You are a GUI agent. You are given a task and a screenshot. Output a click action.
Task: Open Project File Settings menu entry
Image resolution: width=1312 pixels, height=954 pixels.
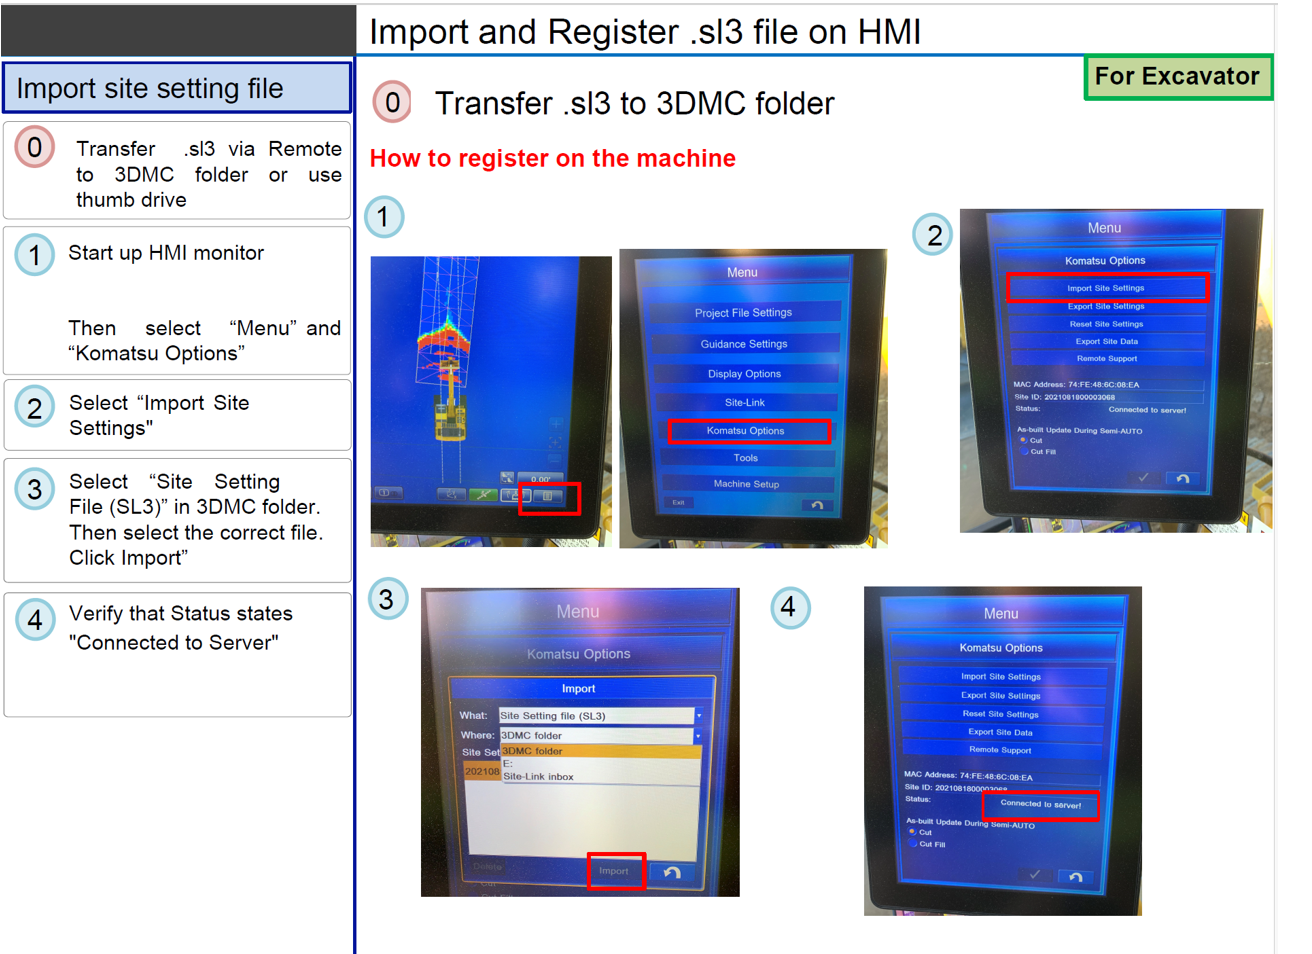(x=744, y=312)
